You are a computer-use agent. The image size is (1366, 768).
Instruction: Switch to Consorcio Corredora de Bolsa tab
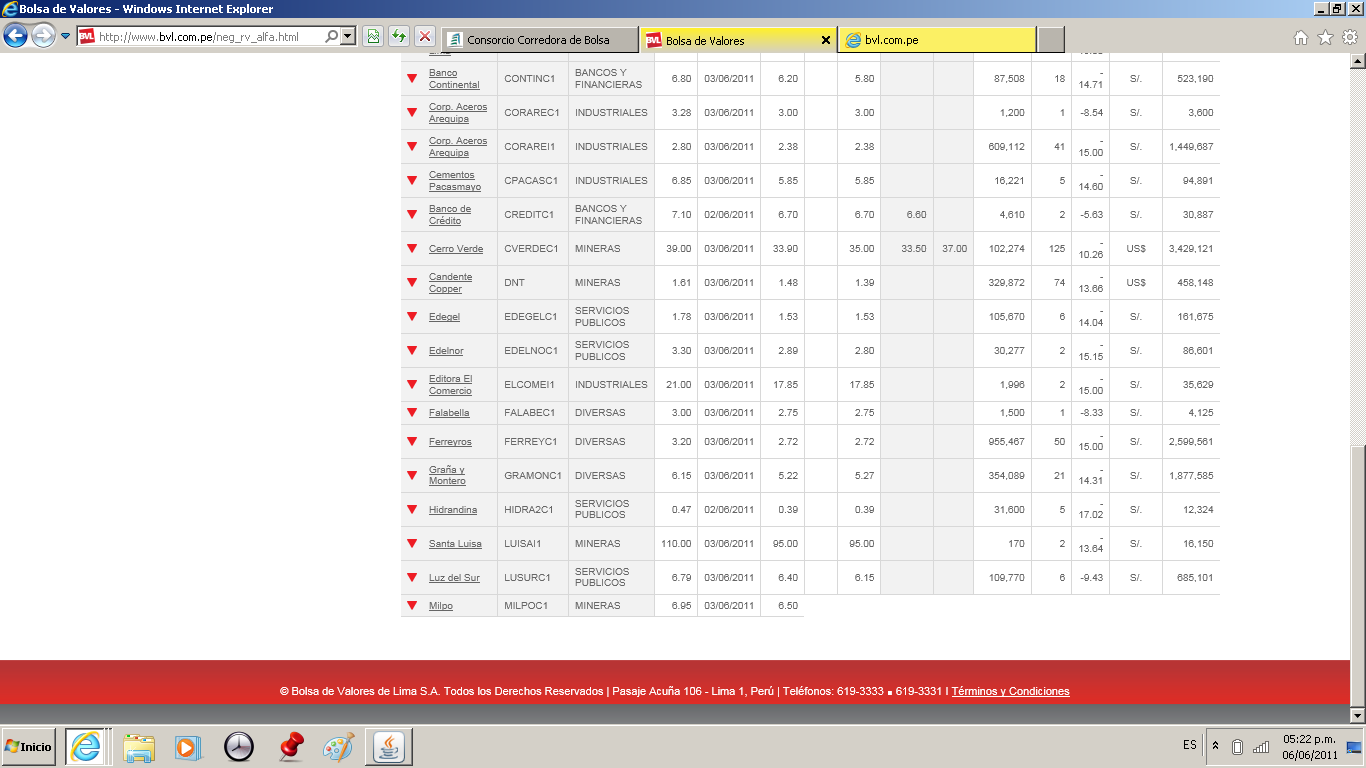click(539, 40)
